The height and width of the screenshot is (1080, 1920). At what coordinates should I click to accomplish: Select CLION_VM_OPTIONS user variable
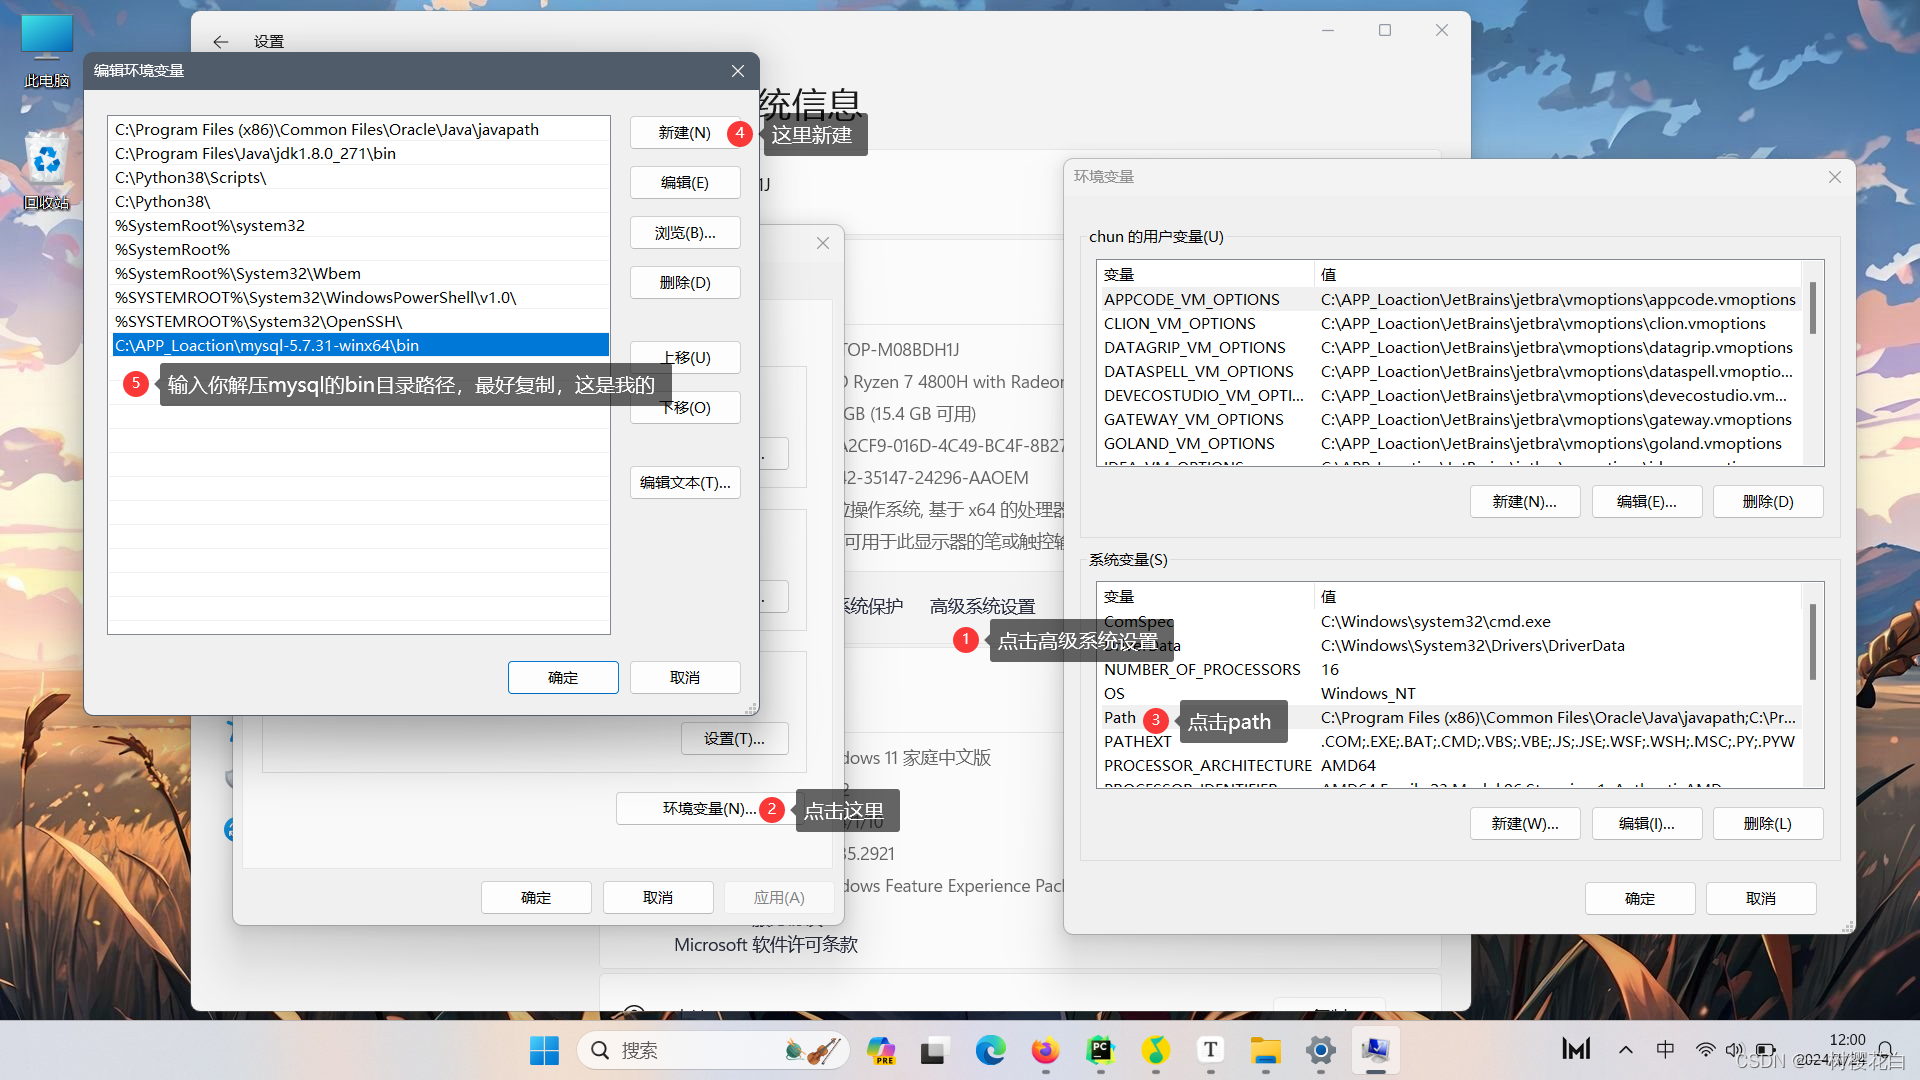coord(1449,323)
